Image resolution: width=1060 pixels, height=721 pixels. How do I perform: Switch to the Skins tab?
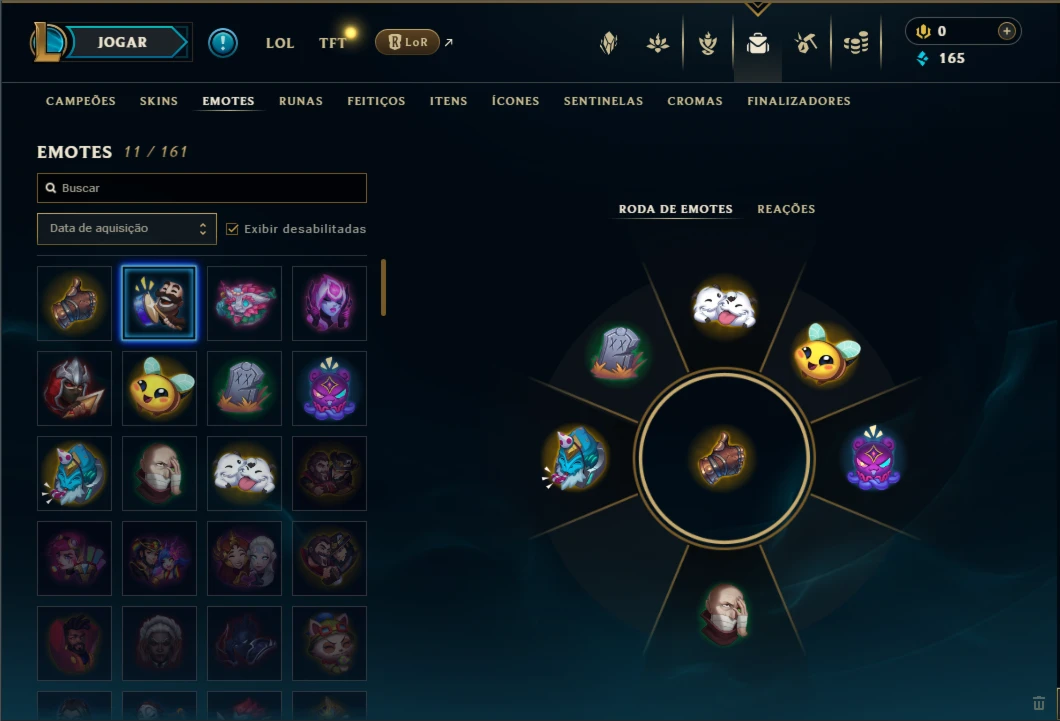[159, 101]
